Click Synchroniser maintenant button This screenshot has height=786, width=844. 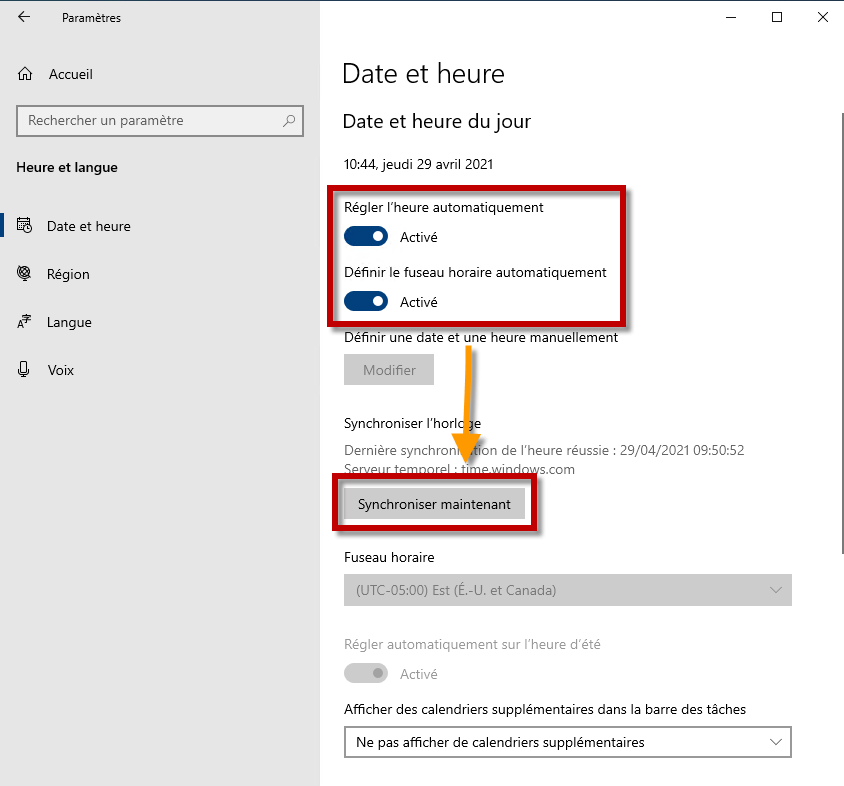click(434, 504)
